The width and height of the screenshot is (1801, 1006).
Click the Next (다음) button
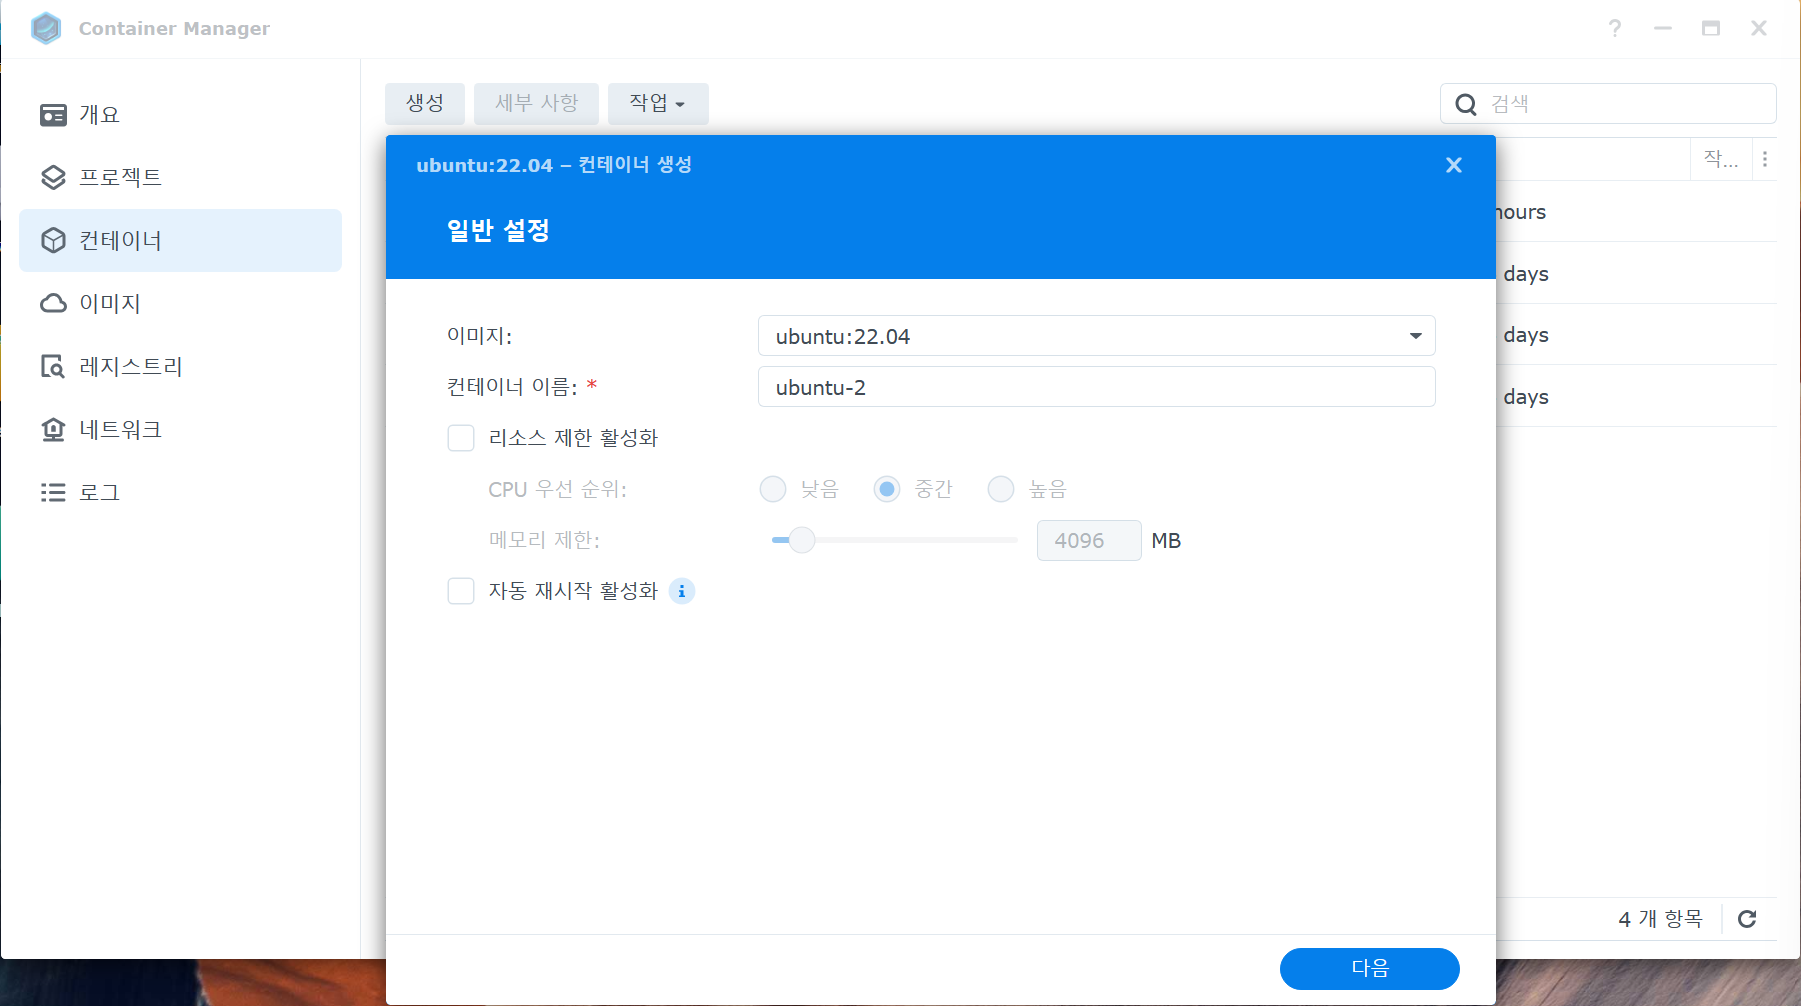(1369, 968)
